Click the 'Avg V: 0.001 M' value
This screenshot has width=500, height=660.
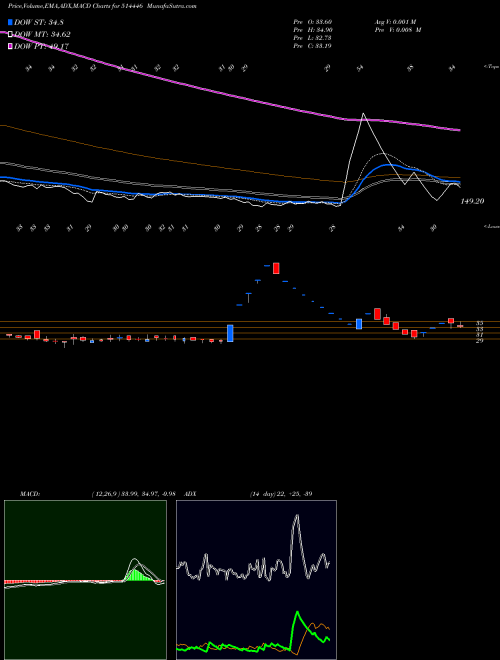point(395,22)
